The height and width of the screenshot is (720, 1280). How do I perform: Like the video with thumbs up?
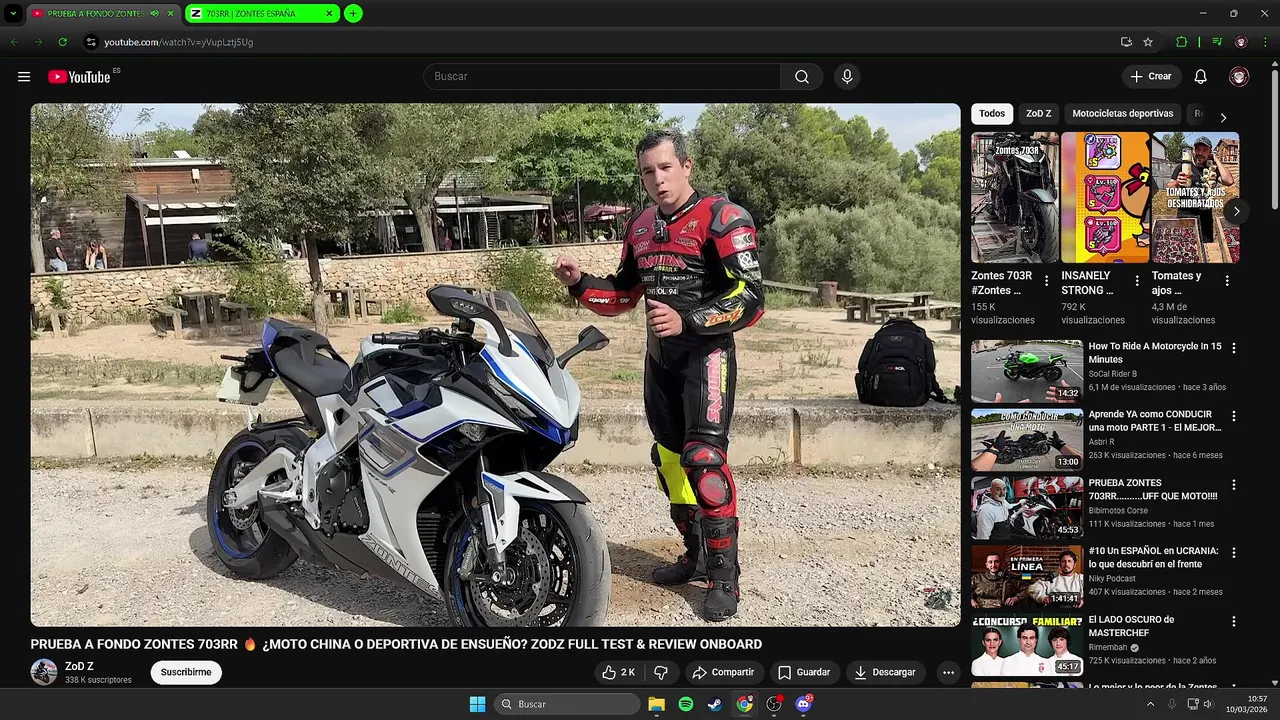618,672
